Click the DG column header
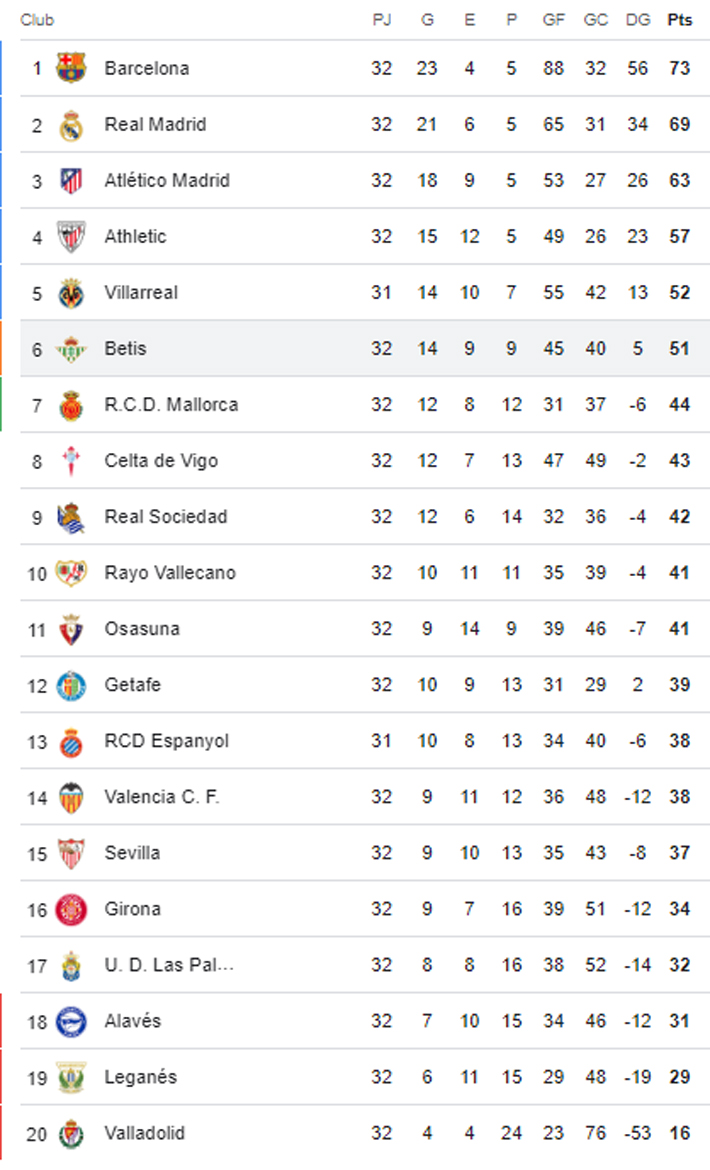Image resolution: width=710 pixels, height=1170 pixels. 638,20
